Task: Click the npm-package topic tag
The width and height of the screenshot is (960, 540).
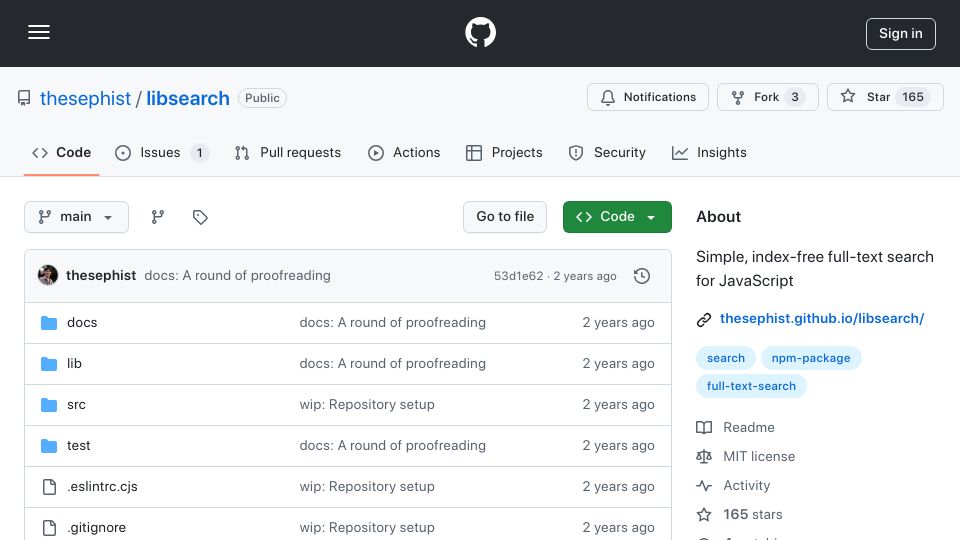Action: point(811,358)
